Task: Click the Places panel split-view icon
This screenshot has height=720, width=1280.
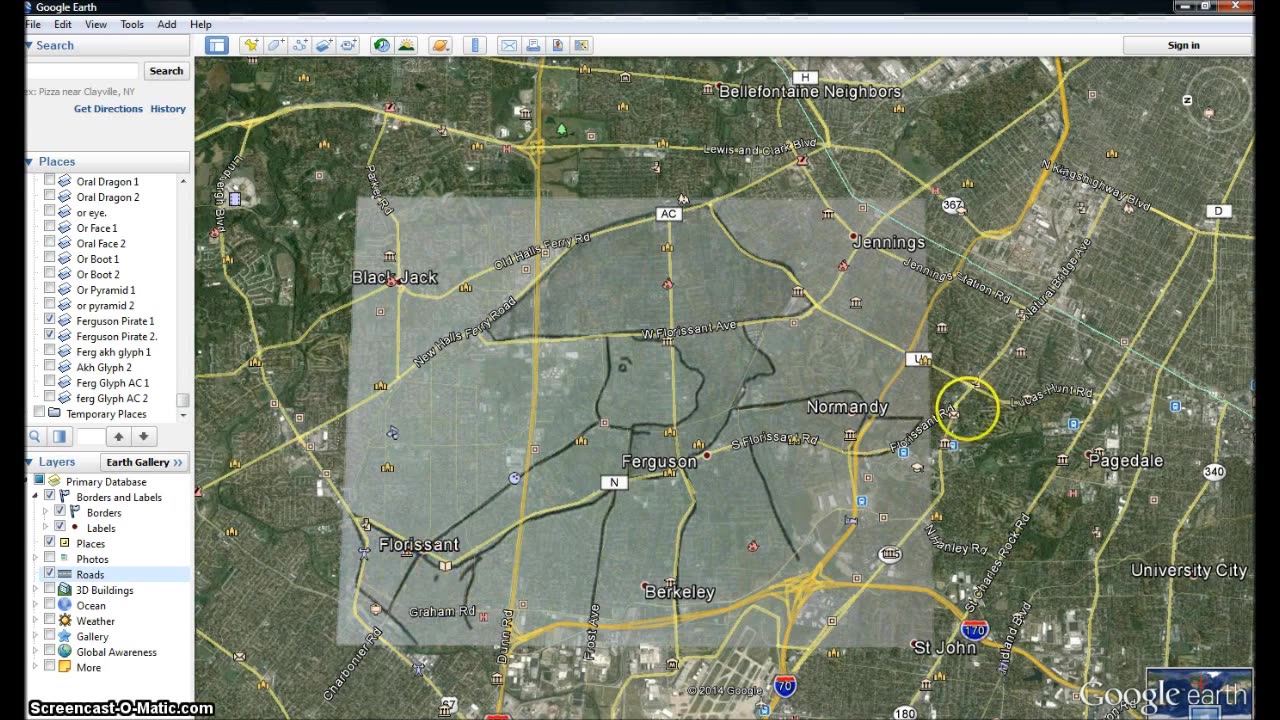Action: (x=59, y=436)
